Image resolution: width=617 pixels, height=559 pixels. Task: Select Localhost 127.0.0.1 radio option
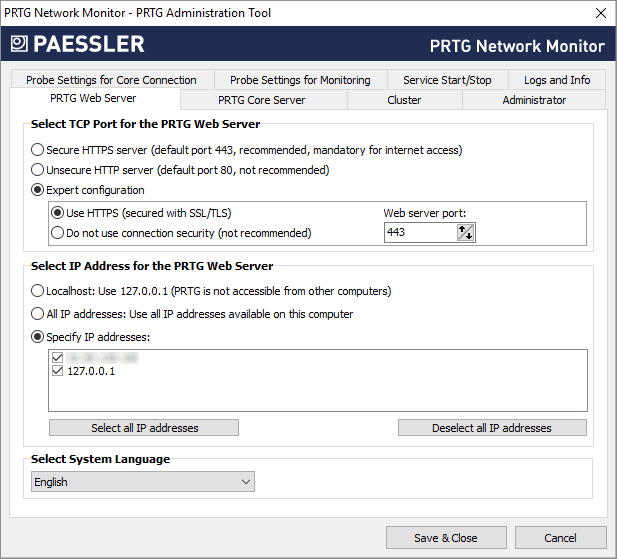click(38, 291)
